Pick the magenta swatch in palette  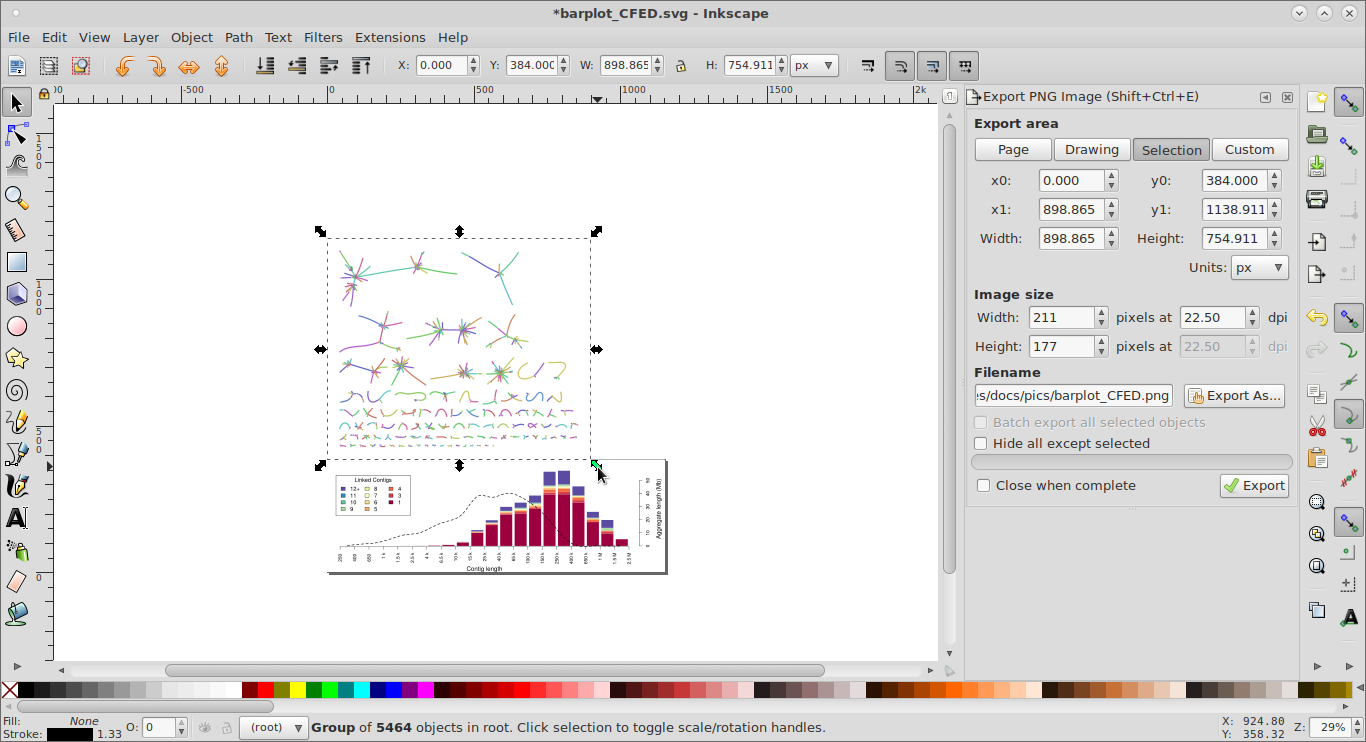[426, 690]
